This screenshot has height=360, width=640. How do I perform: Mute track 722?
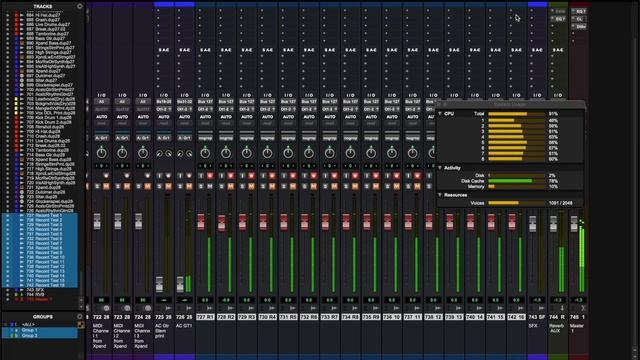(x=106, y=186)
